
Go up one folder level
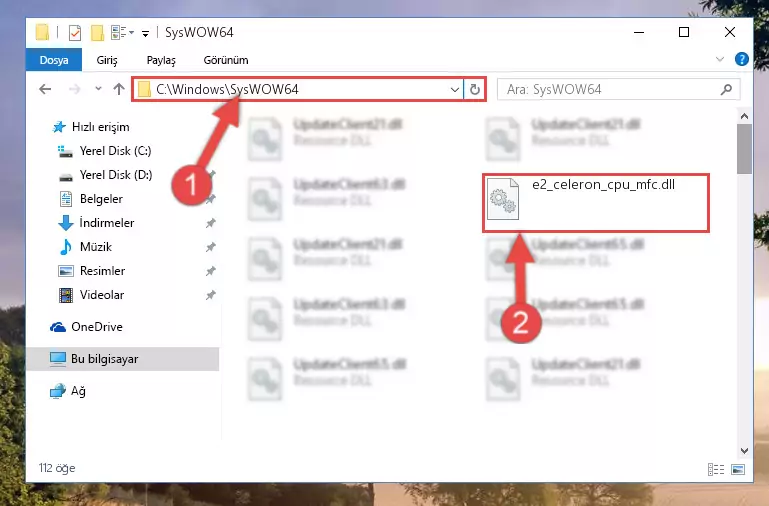tap(119, 89)
